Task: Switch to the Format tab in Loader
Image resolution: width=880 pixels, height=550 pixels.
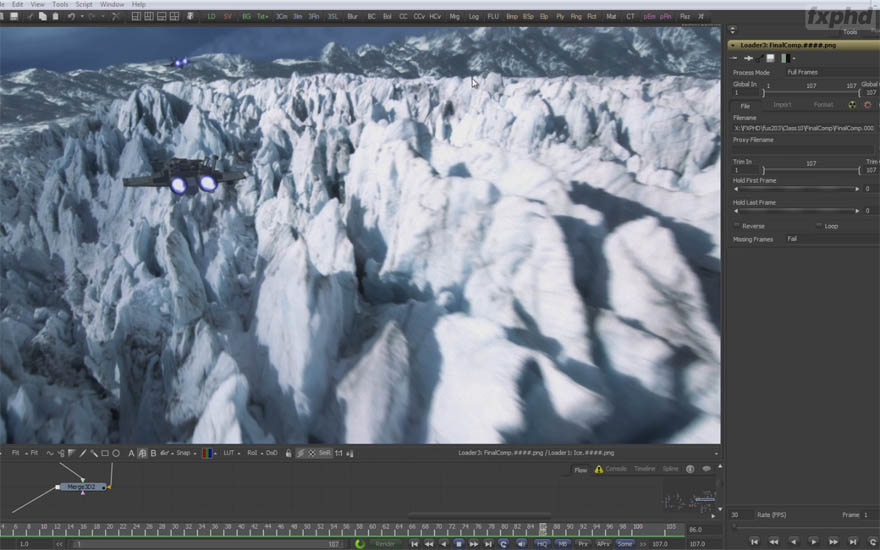Action: tap(823, 105)
